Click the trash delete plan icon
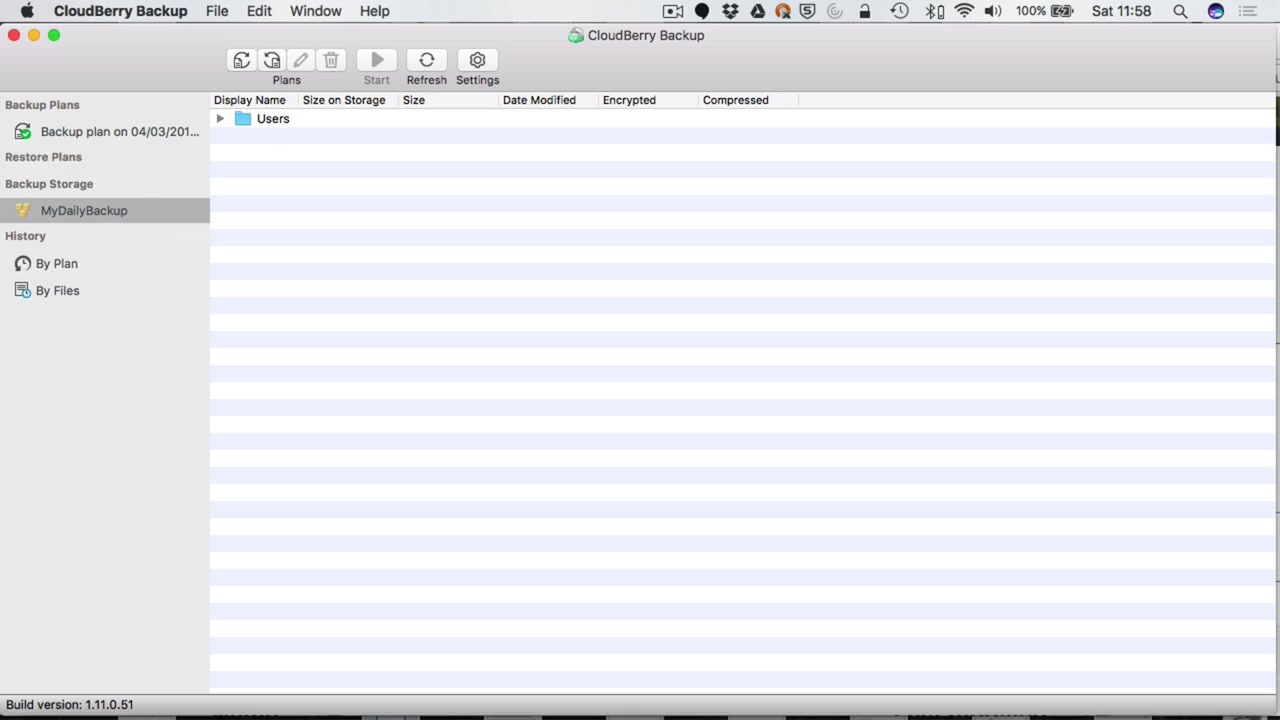The width and height of the screenshot is (1280, 720). click(331, 60)
